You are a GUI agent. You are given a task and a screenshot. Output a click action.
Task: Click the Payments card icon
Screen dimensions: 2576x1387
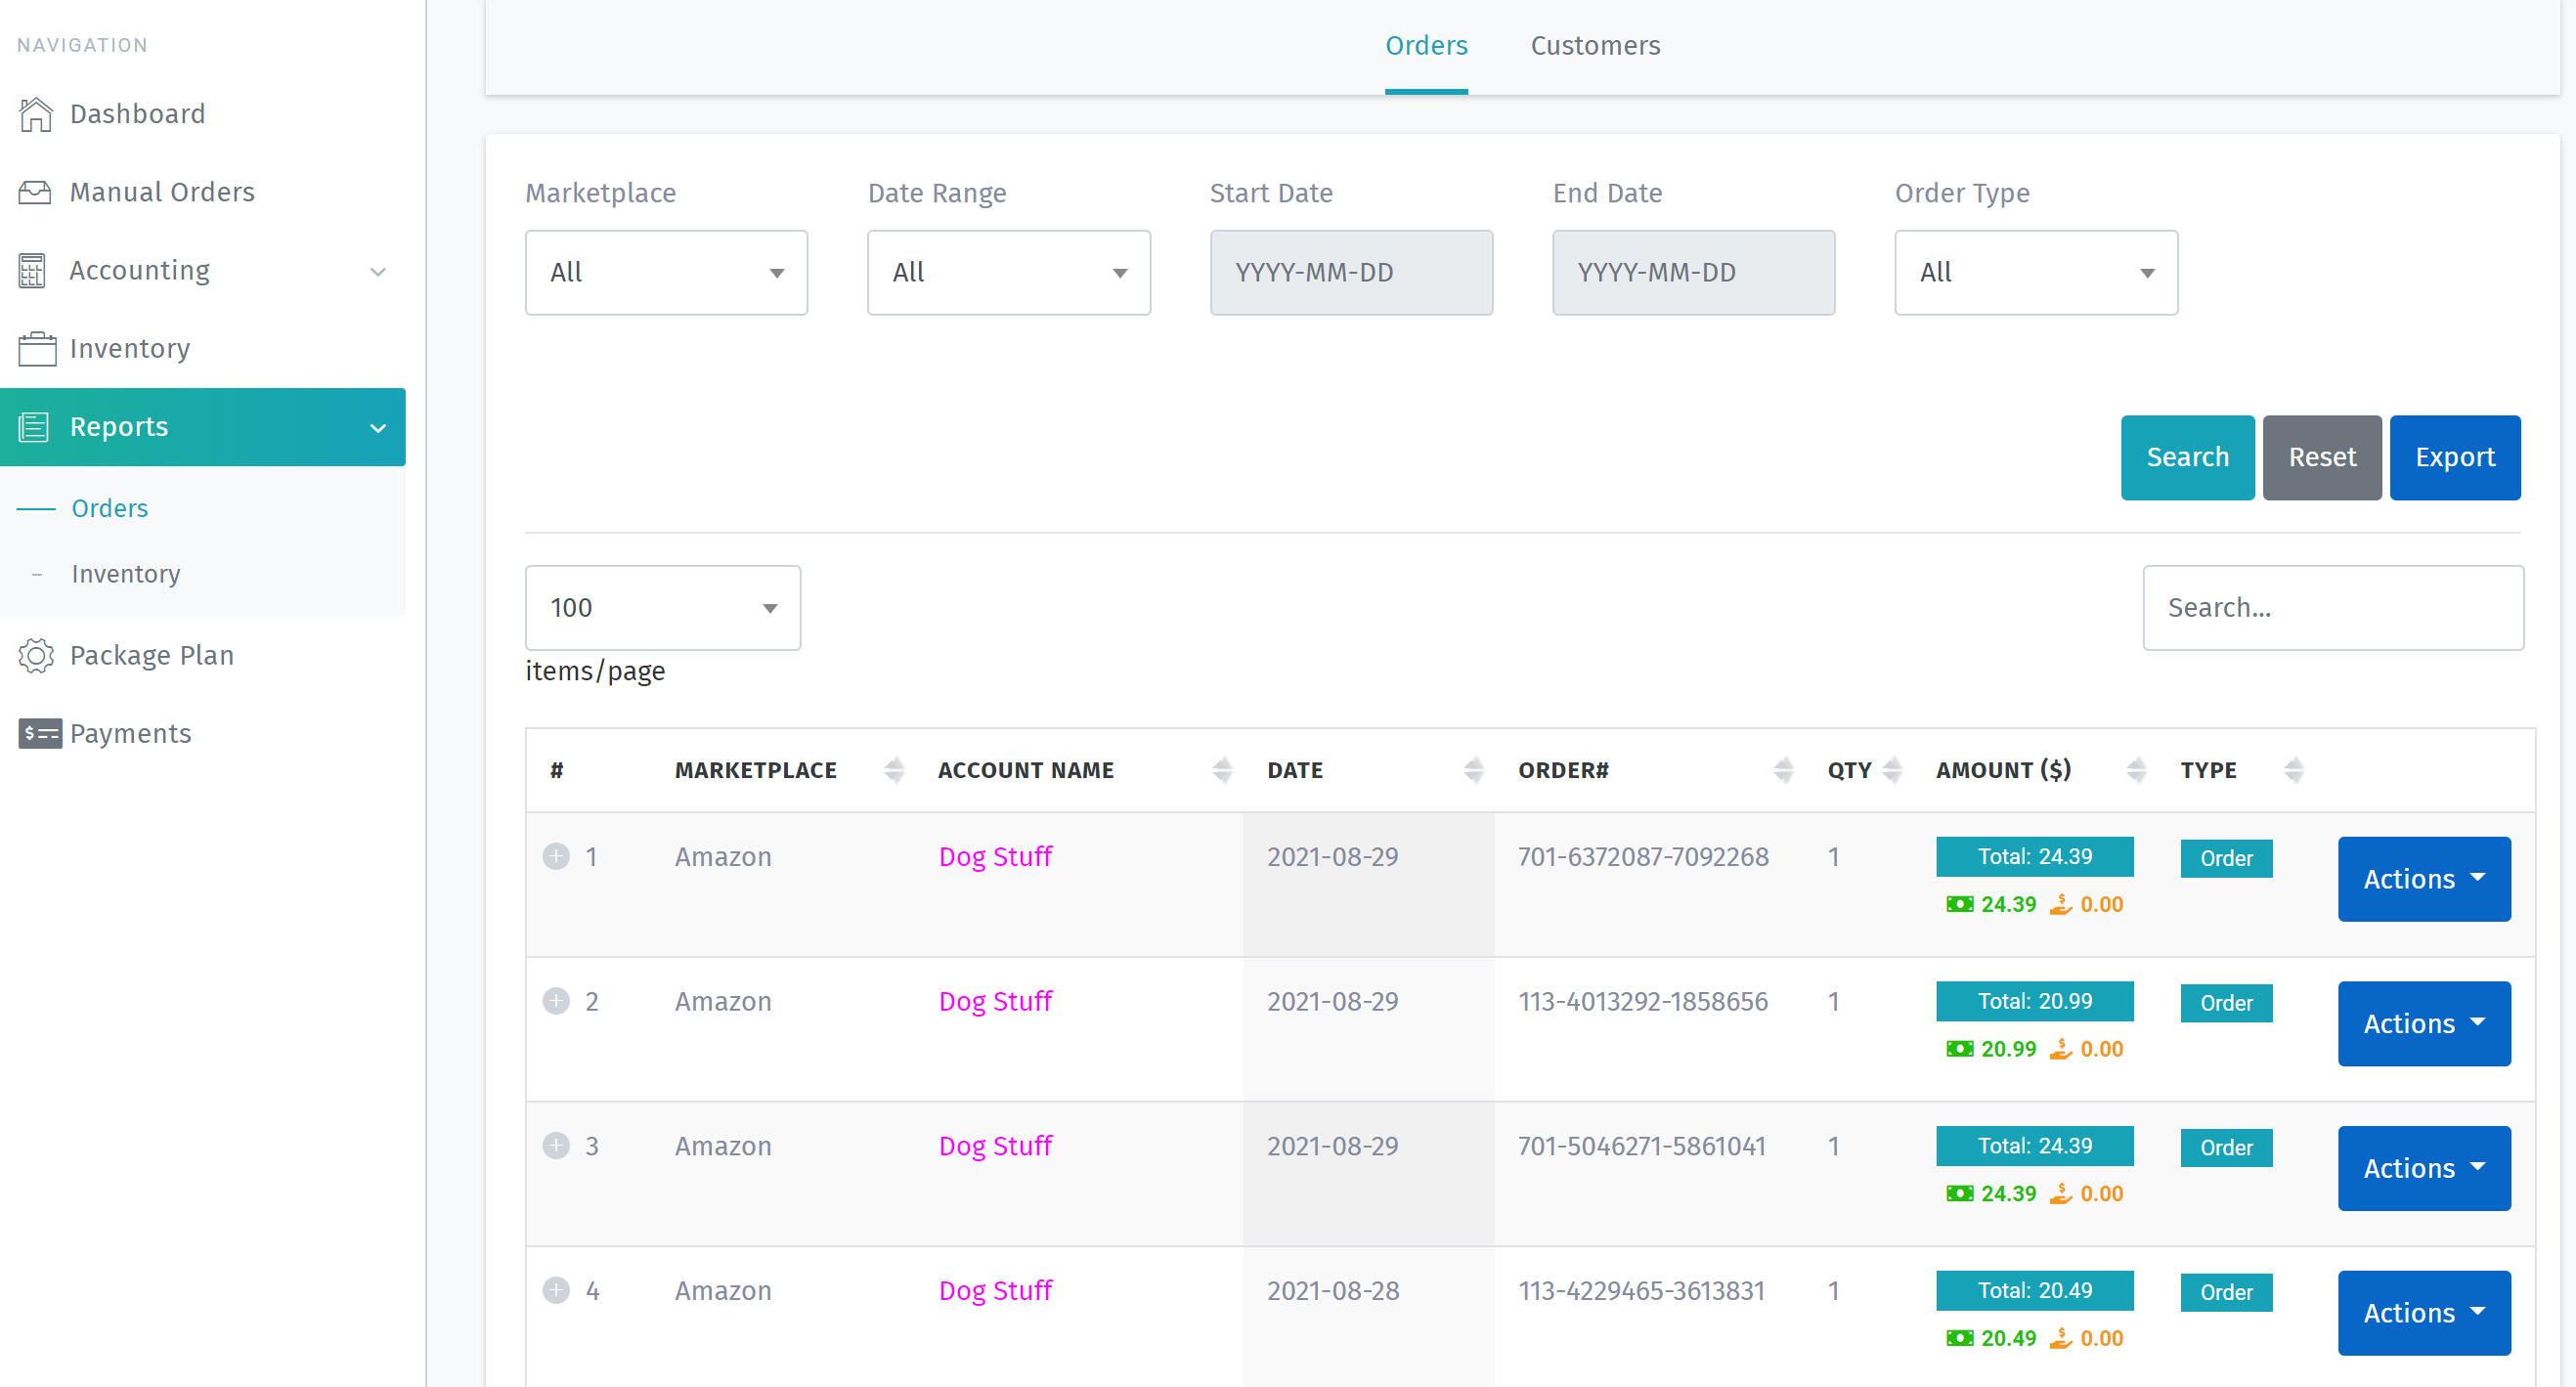coord(40,734)
